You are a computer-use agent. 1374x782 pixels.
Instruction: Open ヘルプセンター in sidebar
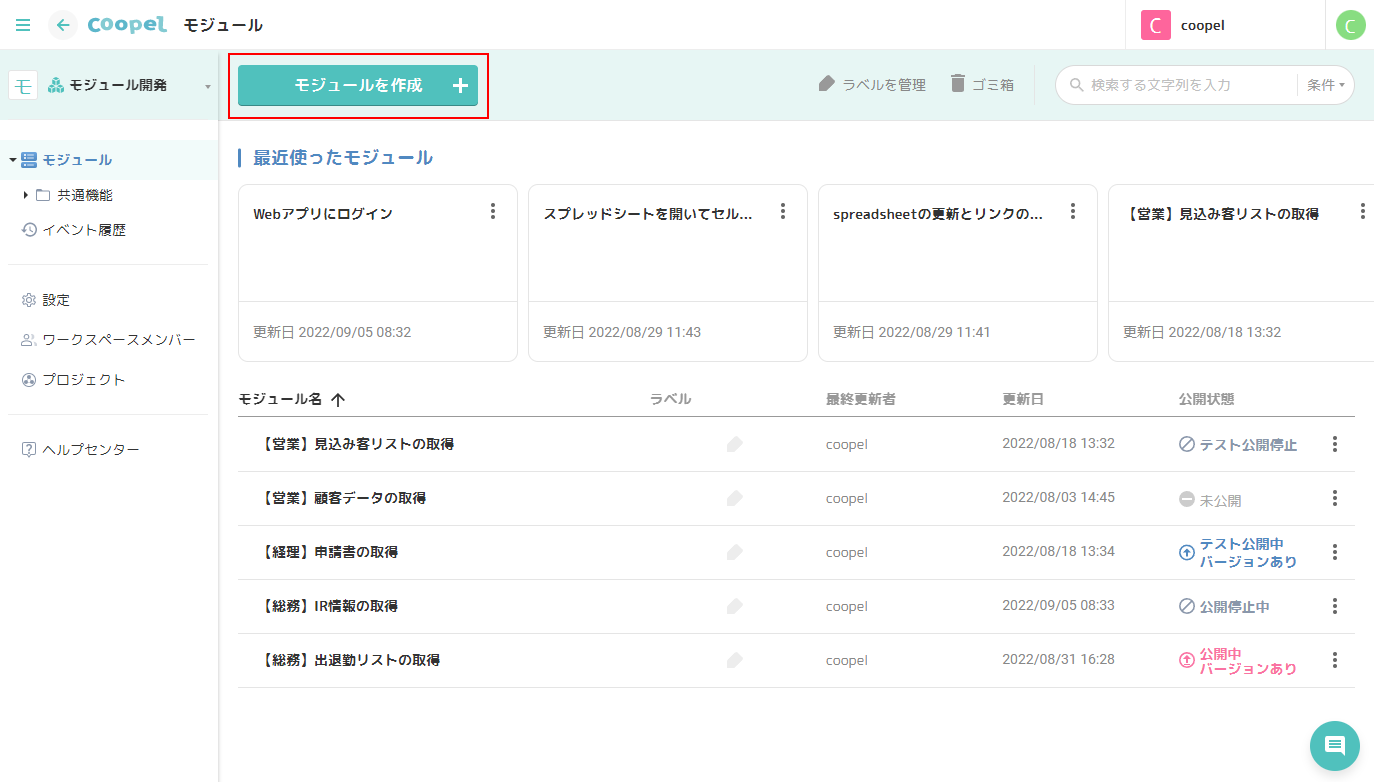(x=80, y=450)
